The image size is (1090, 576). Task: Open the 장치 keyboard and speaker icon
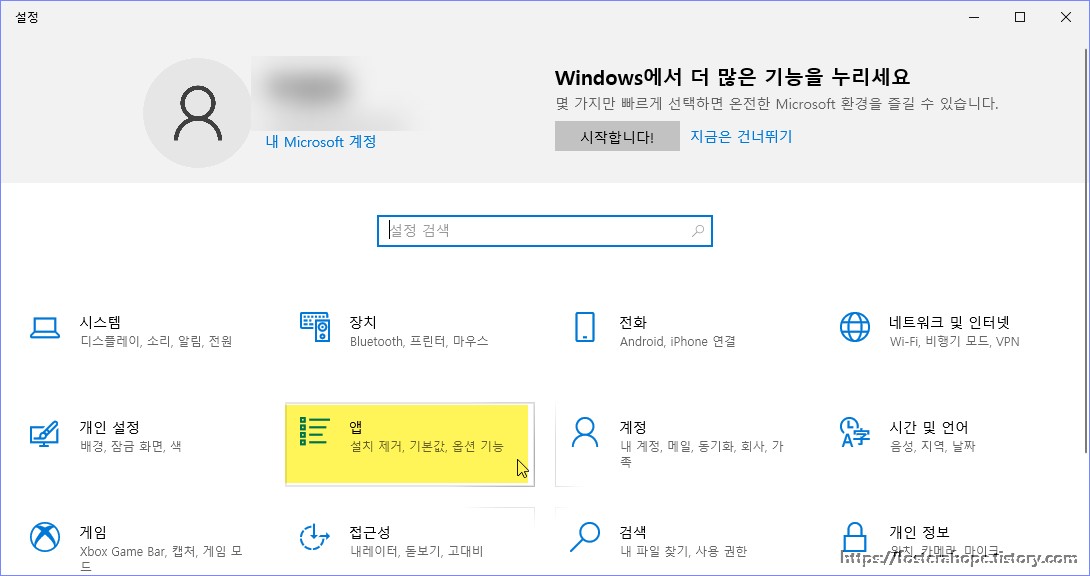tap(315, 327)
